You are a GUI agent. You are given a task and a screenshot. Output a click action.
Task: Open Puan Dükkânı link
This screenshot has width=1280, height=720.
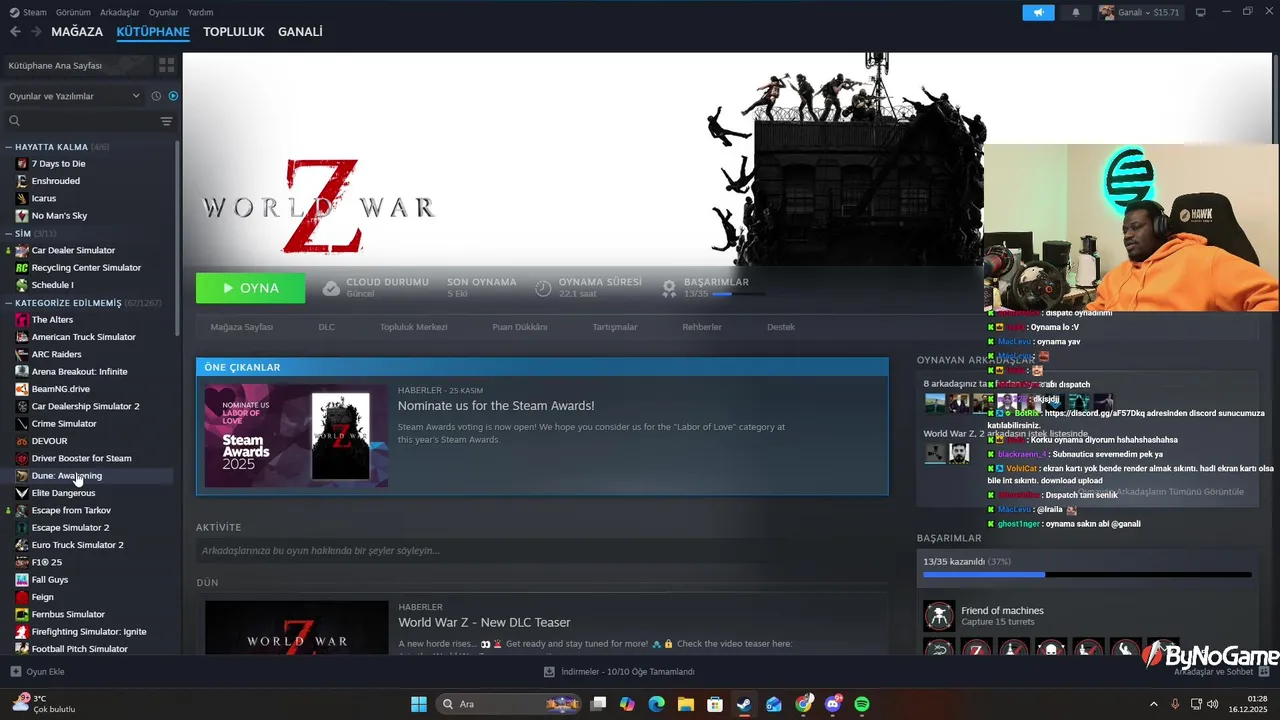520,327
